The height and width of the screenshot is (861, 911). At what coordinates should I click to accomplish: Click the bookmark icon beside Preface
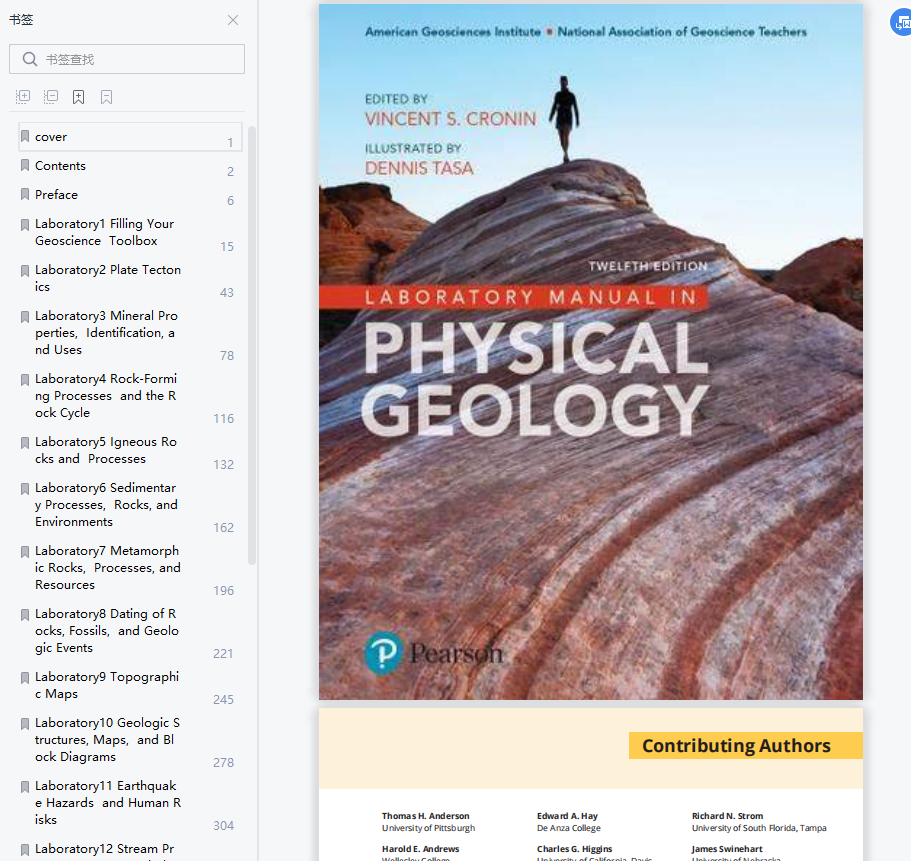25,194
